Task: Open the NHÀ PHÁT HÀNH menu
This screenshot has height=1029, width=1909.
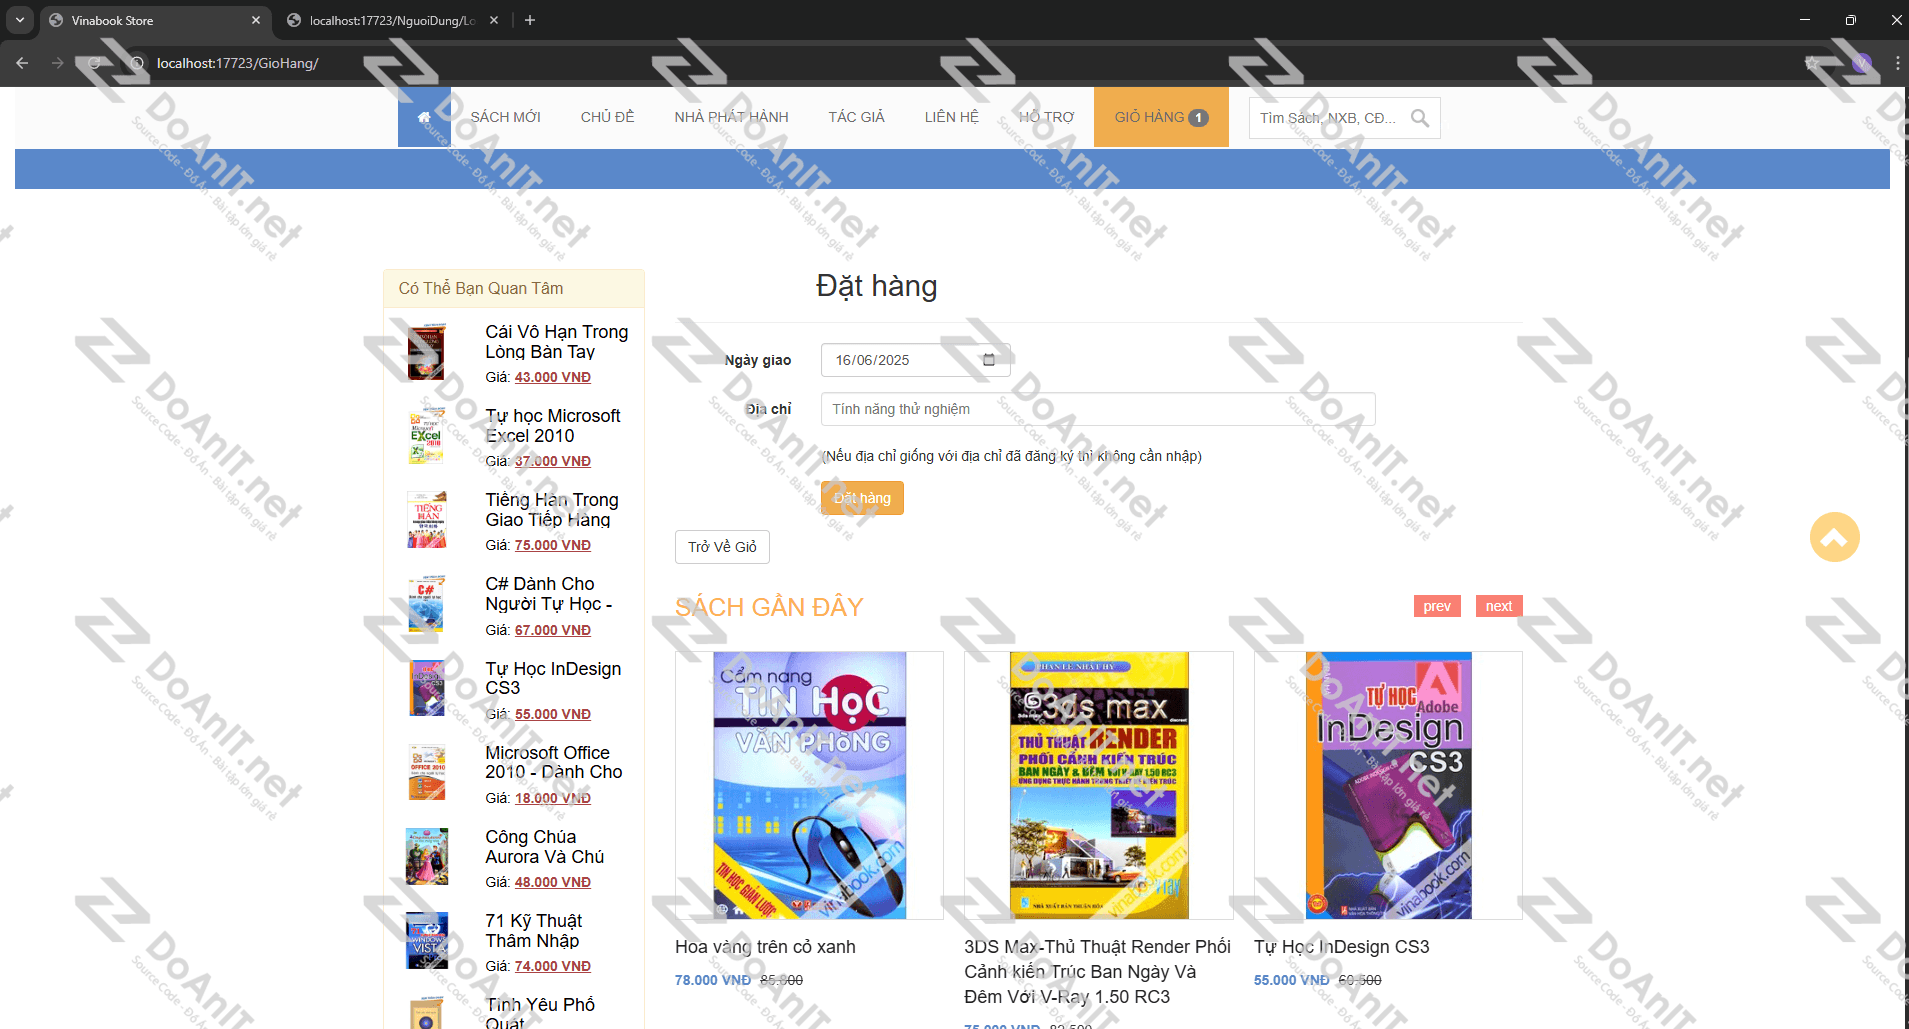Action: pos(731,117)
